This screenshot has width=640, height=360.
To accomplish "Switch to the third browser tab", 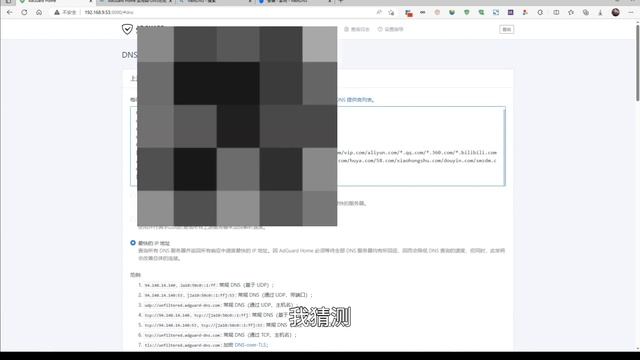I will [x=215, y=2].
